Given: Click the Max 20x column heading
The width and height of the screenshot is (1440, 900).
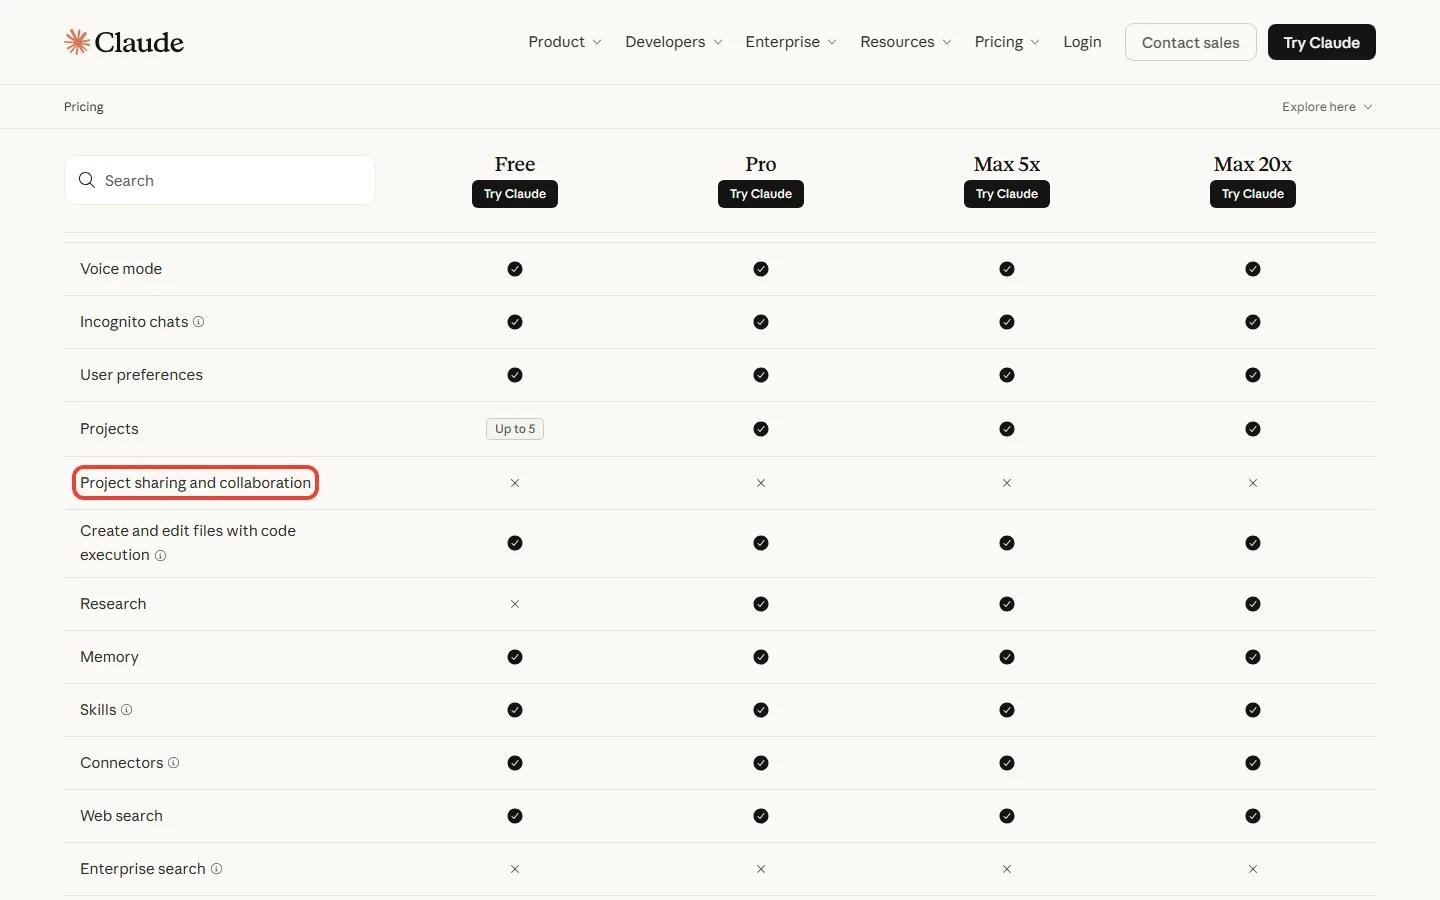Looking at the screenshot, I should click(x=1253, y=164).
